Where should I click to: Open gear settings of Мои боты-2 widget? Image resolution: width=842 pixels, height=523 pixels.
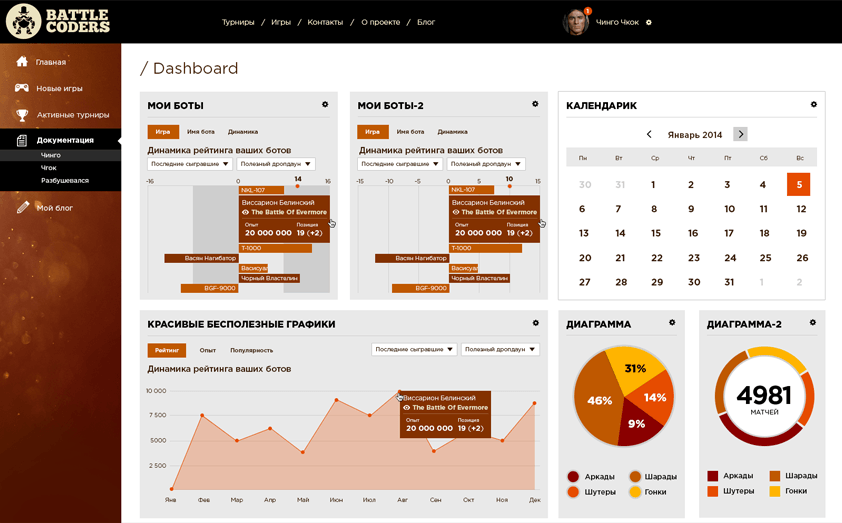(x=535, y=104)
